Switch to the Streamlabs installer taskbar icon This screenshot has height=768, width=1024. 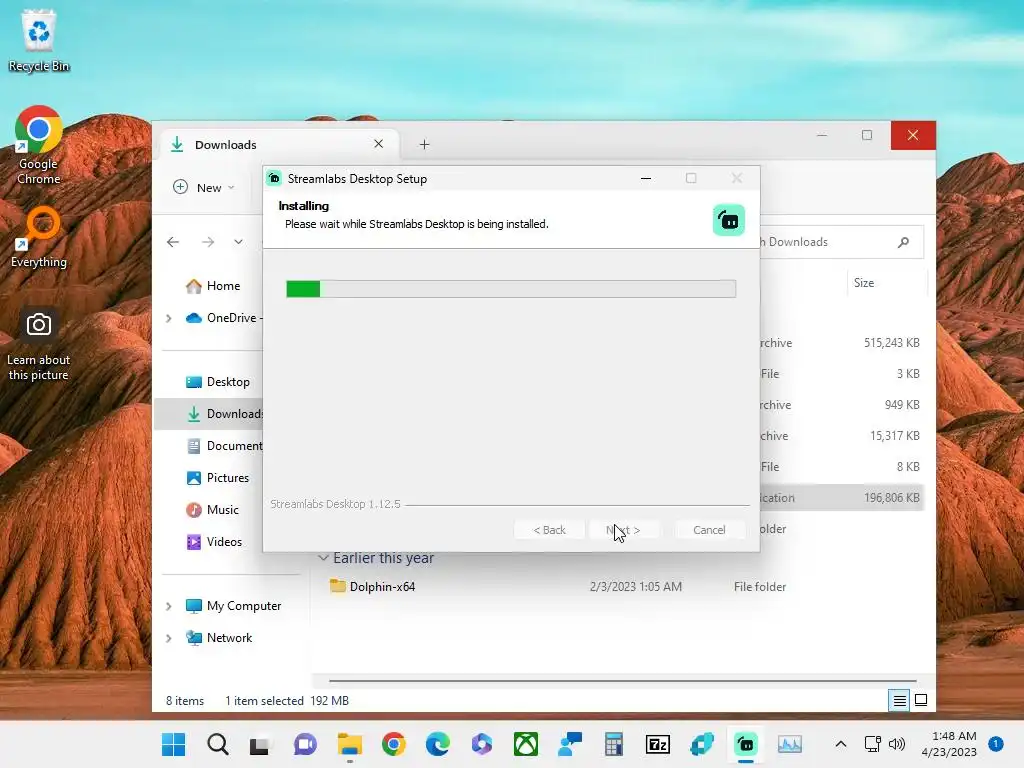(x=746, y=744)
